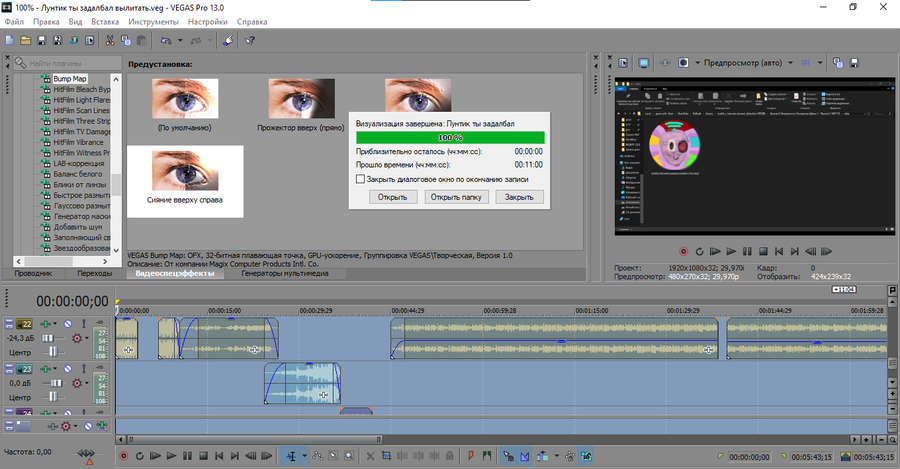Click the crop Trim icon in bottom toolbar

(386, 456)
